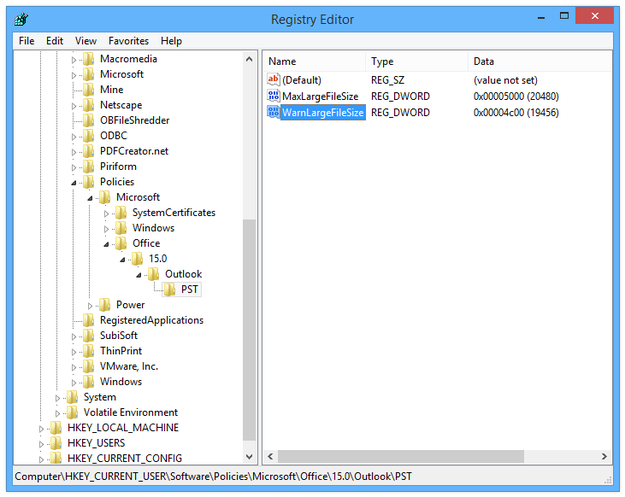Image resolution: width=625 pixels, height=497 pixels.
Task: Click the Piriform folder icon
Action: [88, 167]
